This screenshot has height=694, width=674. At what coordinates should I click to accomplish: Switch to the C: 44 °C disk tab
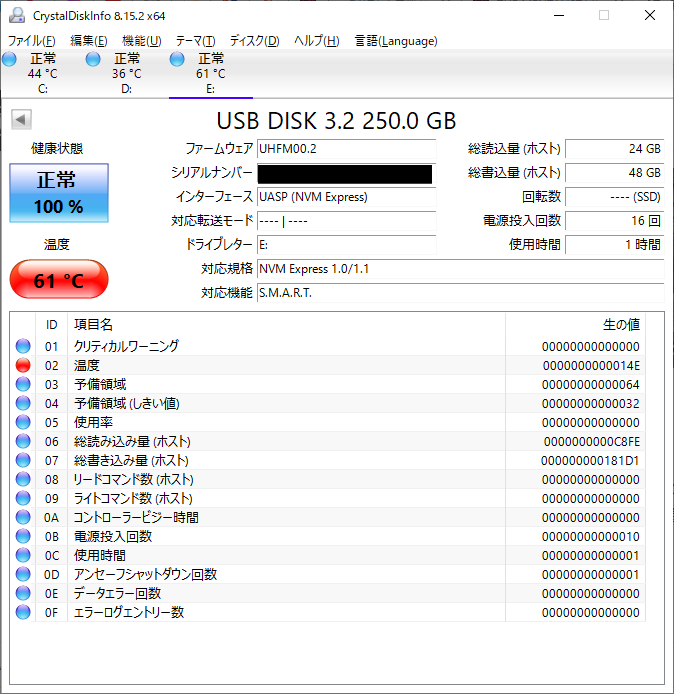(x=43, y=73)
